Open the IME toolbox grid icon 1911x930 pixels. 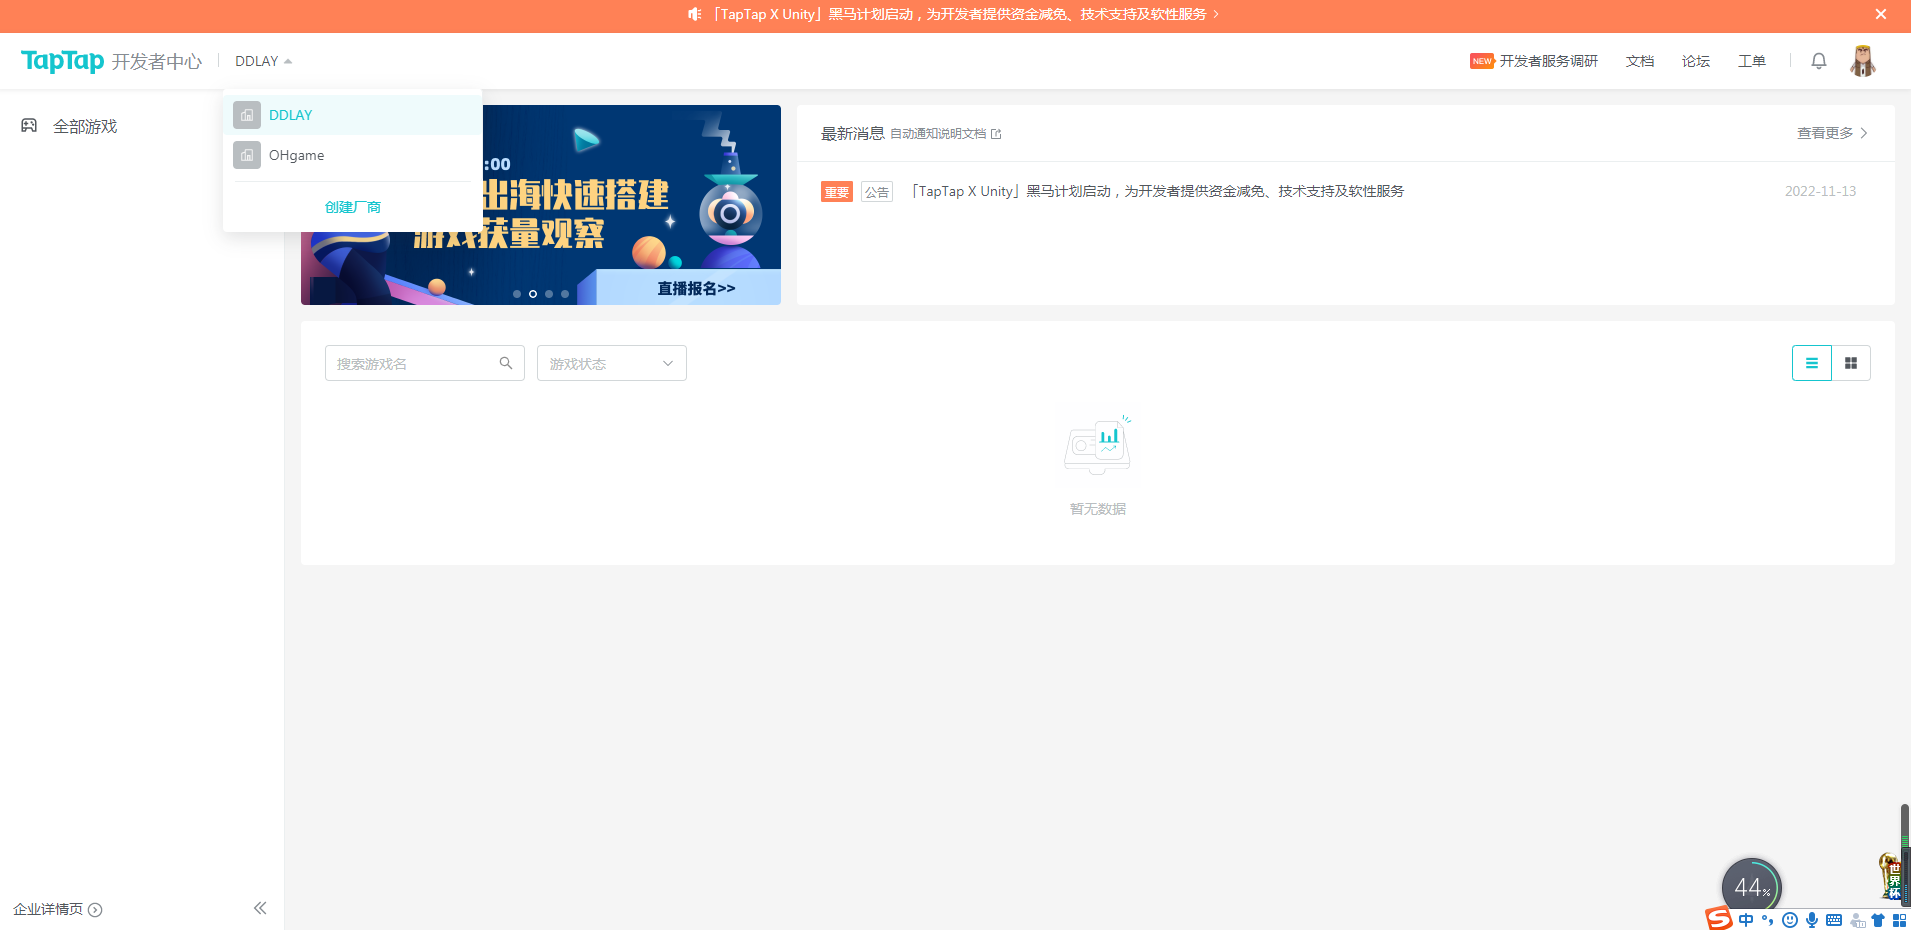pyautogui.click(x=1899, y=920)
